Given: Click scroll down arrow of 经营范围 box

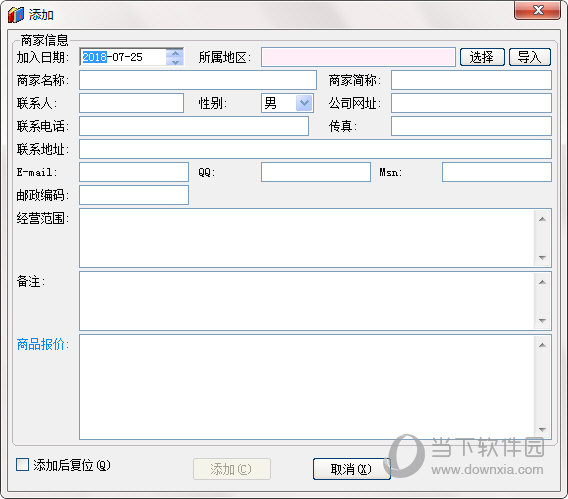Looking at the screenshot, I should click(542, 257).
